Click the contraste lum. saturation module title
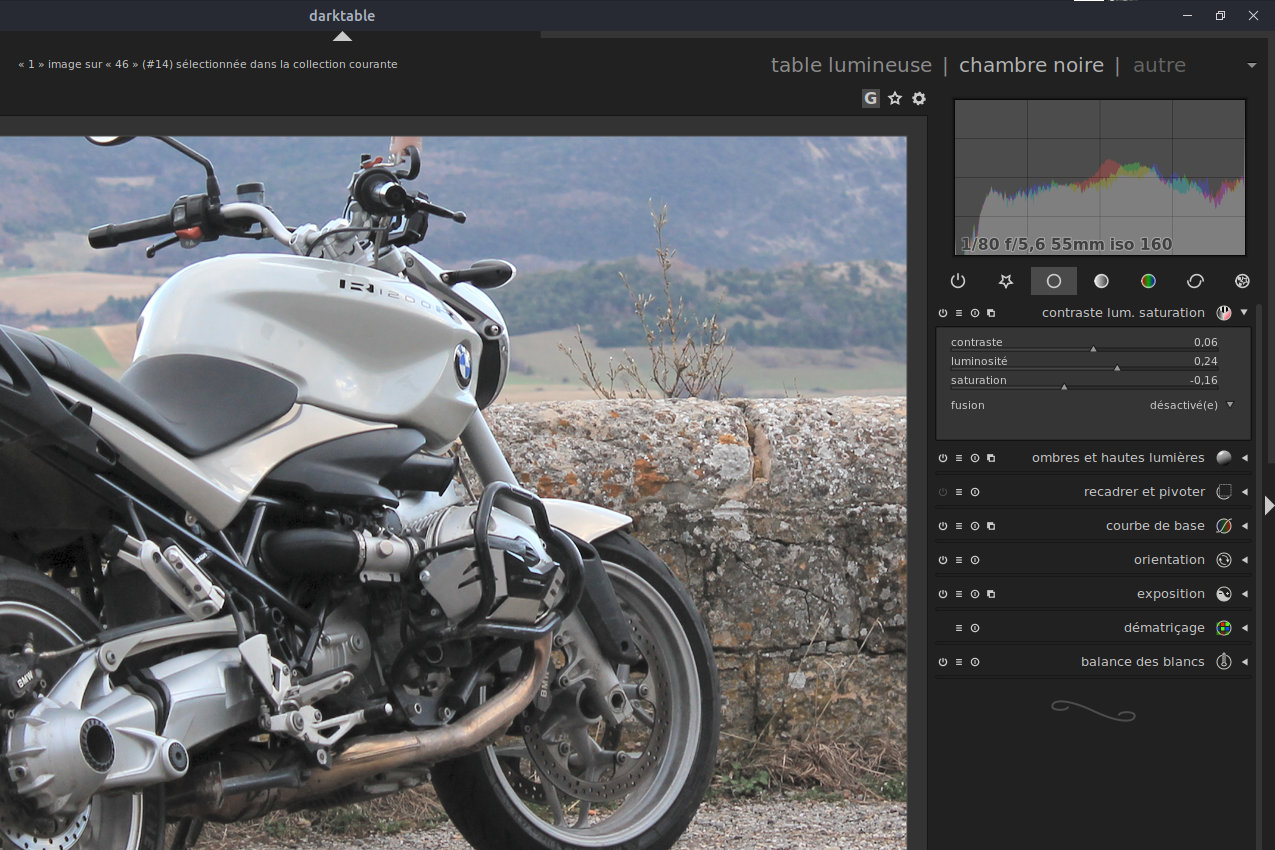This screenshot has height=850, width=1275. pos(1123,313)
